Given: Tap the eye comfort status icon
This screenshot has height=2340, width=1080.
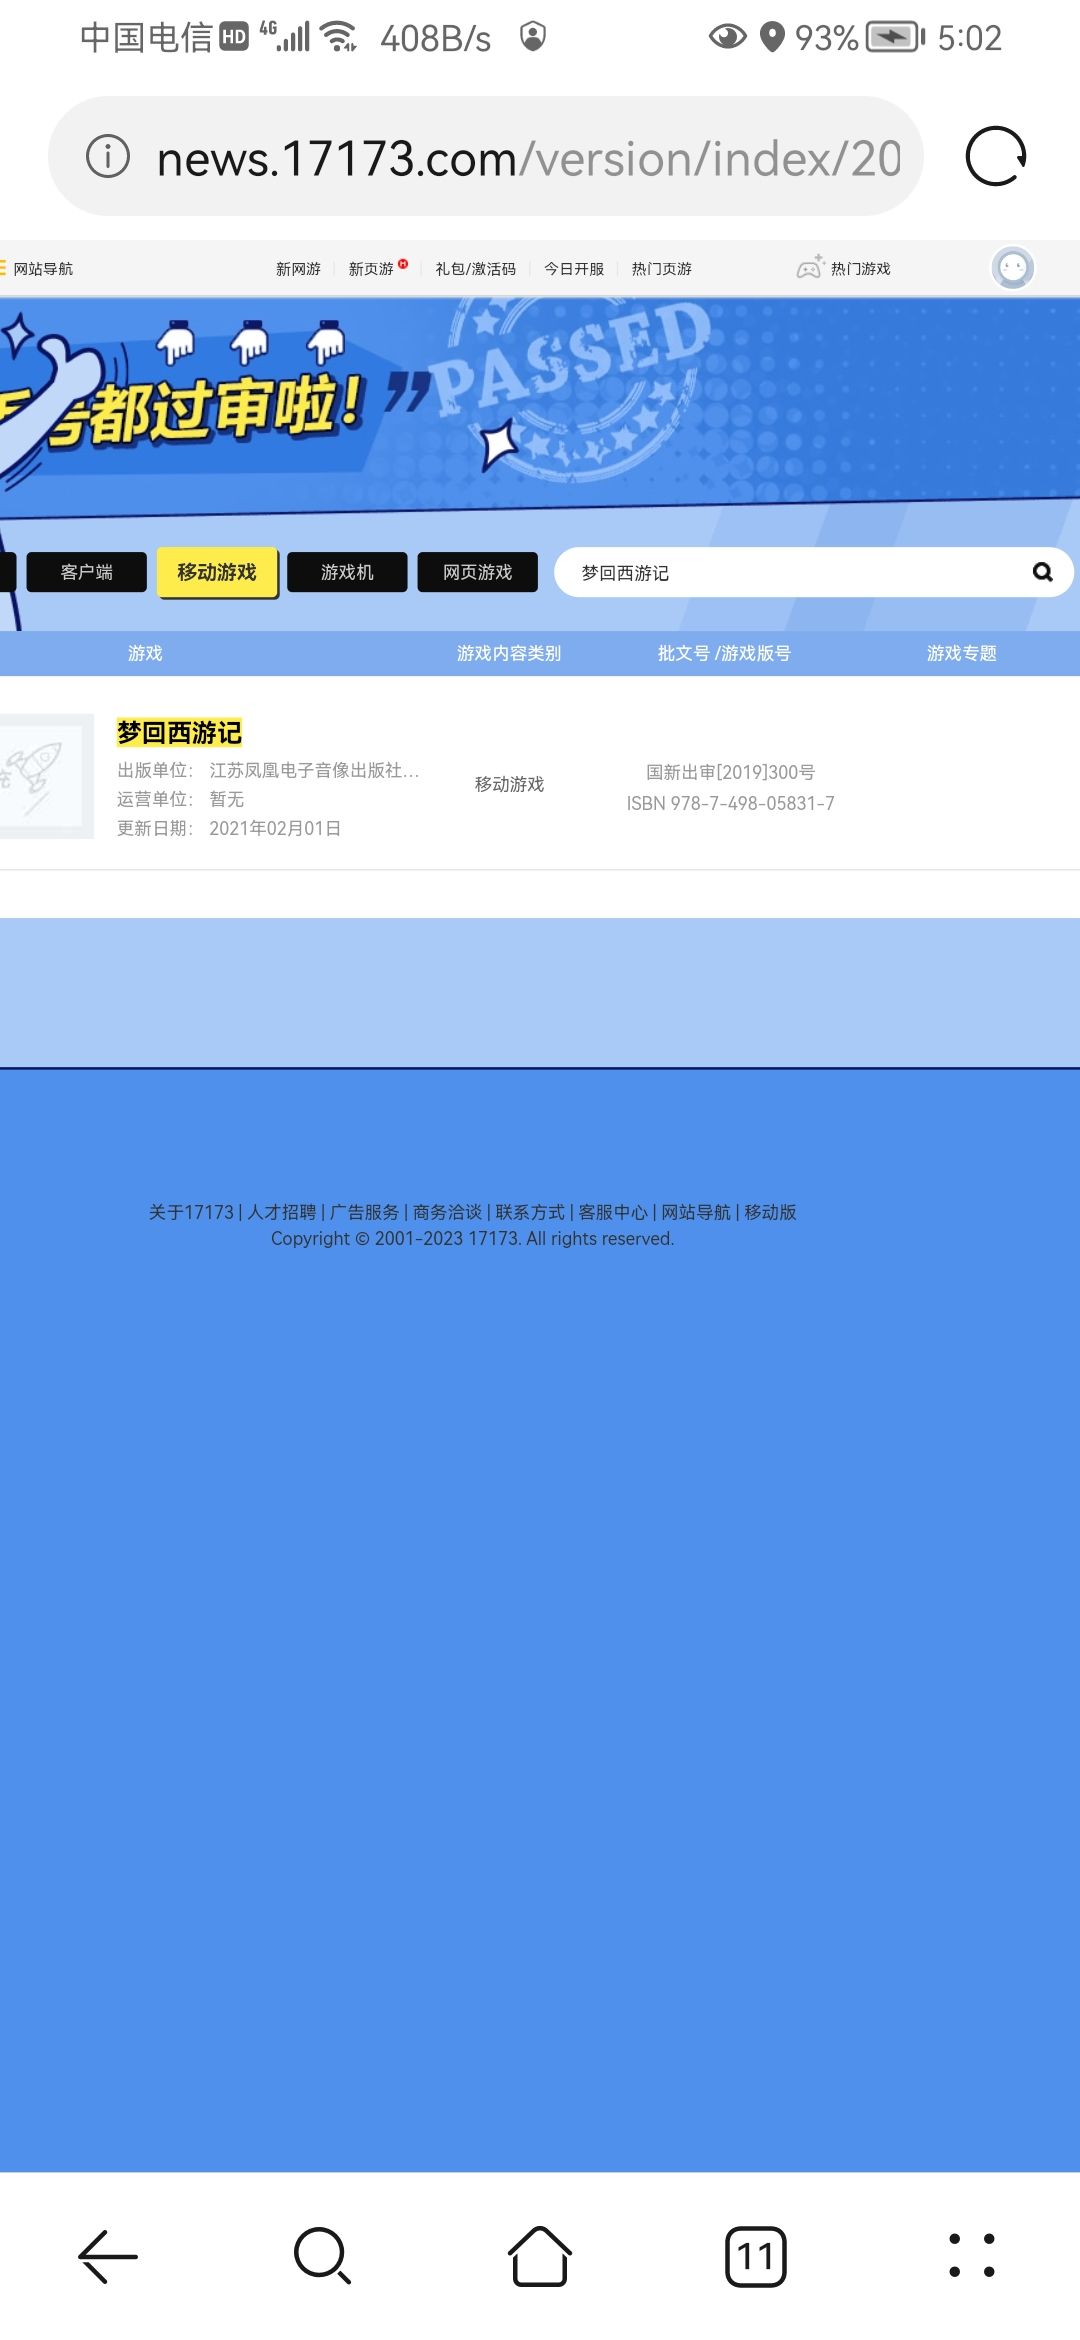Looking at the screenshot, I should point(727,38).
